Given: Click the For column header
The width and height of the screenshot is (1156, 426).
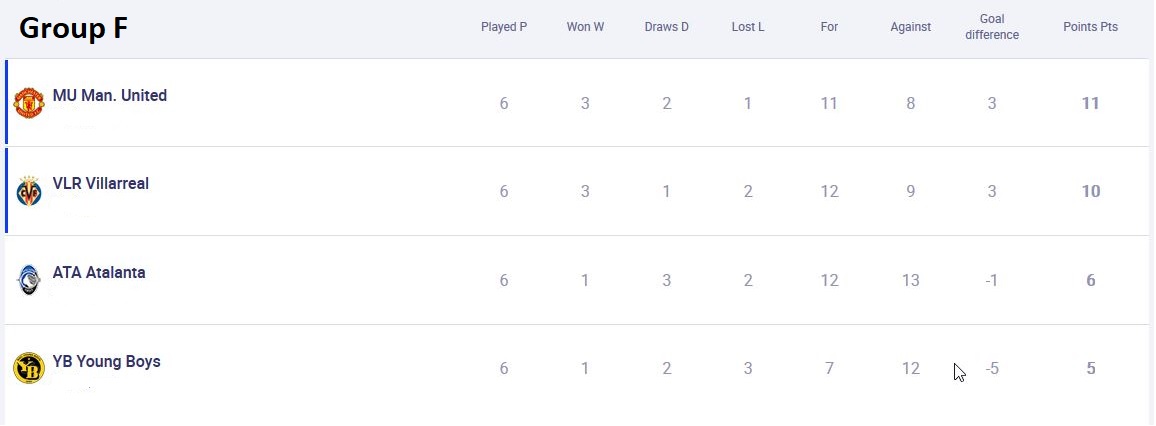Looking at the screenshot, I should click(x=829, y=27).
